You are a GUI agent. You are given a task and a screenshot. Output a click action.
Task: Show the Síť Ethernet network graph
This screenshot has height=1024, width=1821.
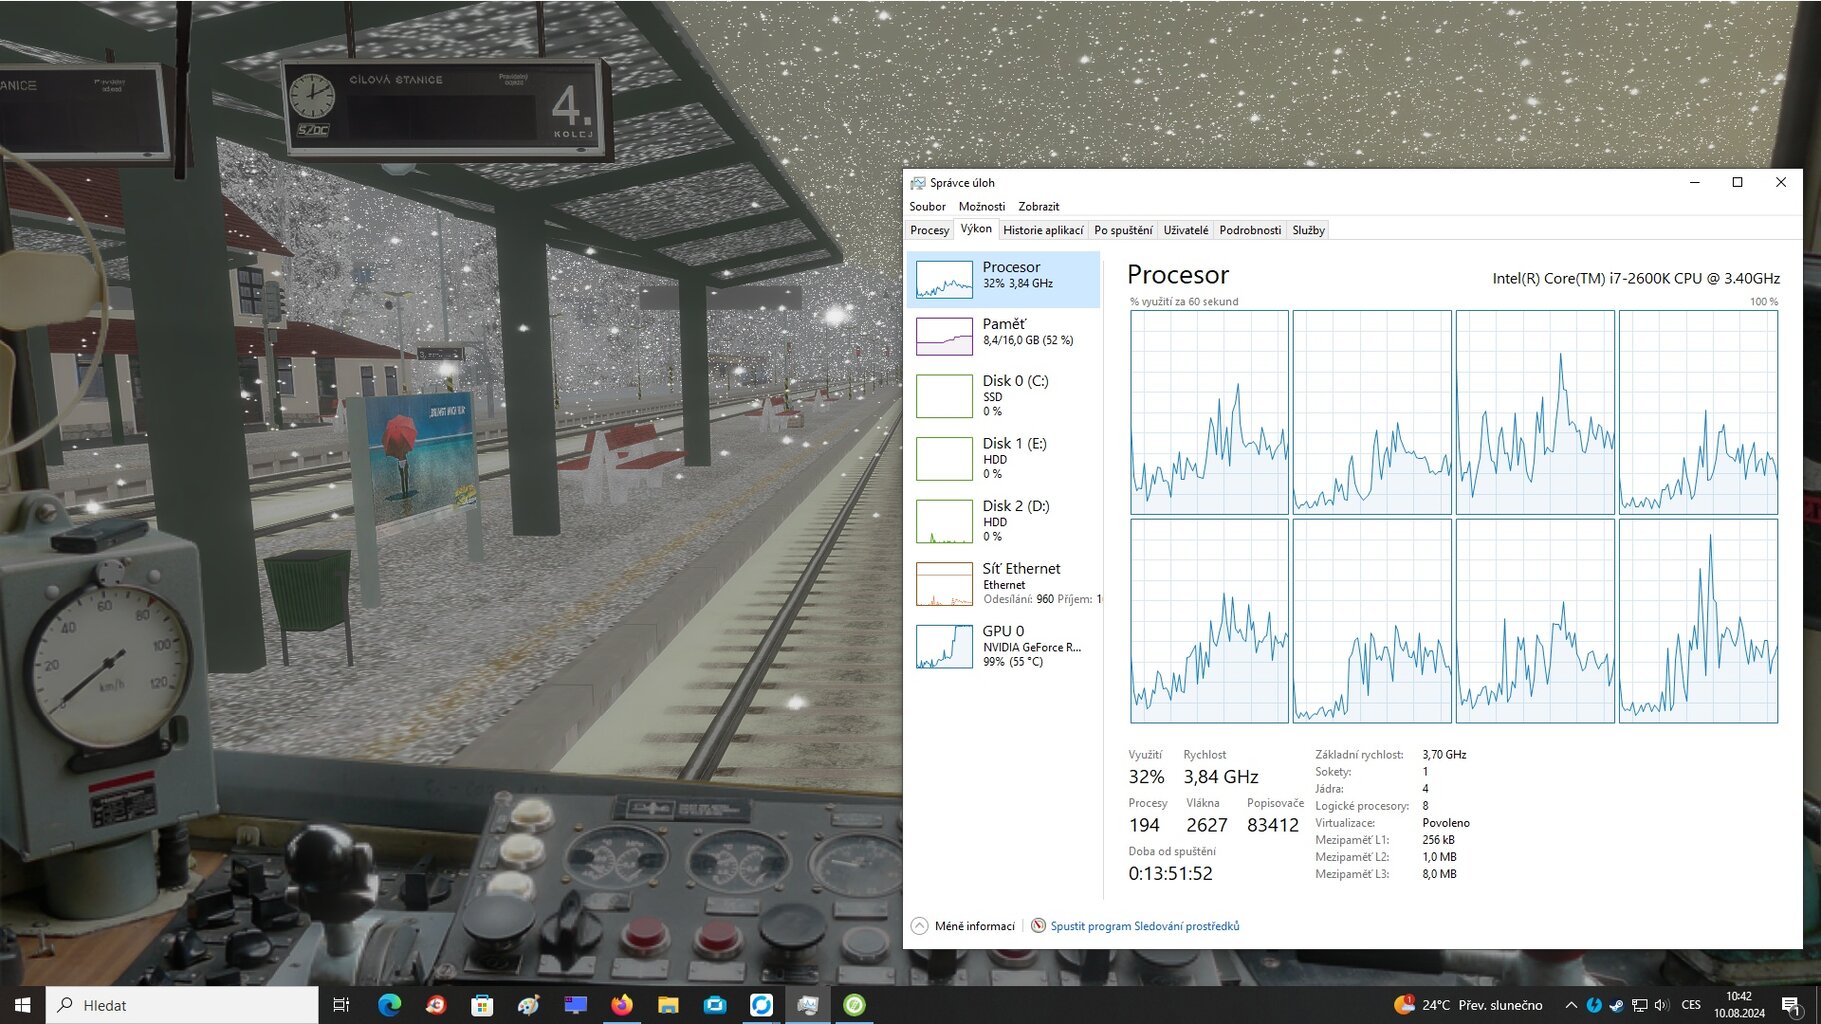pos(1003,583)
